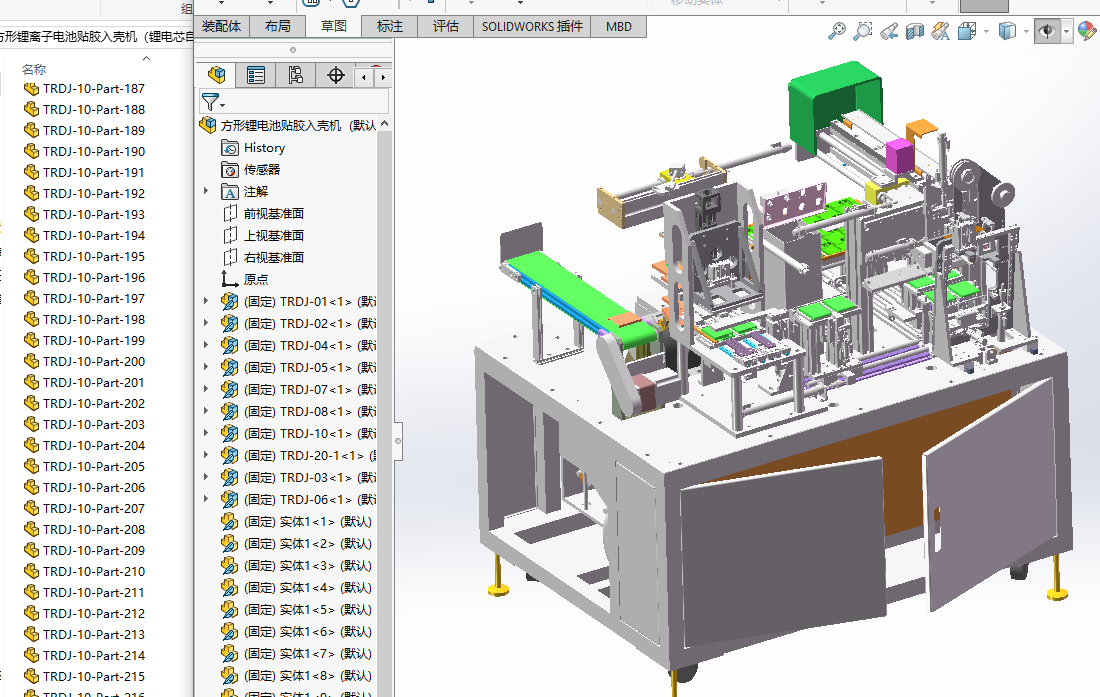Toggle the Hide/Show Items eye button
The width and height of the screenshot is (1100, 697).
pyautogui.click(x=1047, y=32)
